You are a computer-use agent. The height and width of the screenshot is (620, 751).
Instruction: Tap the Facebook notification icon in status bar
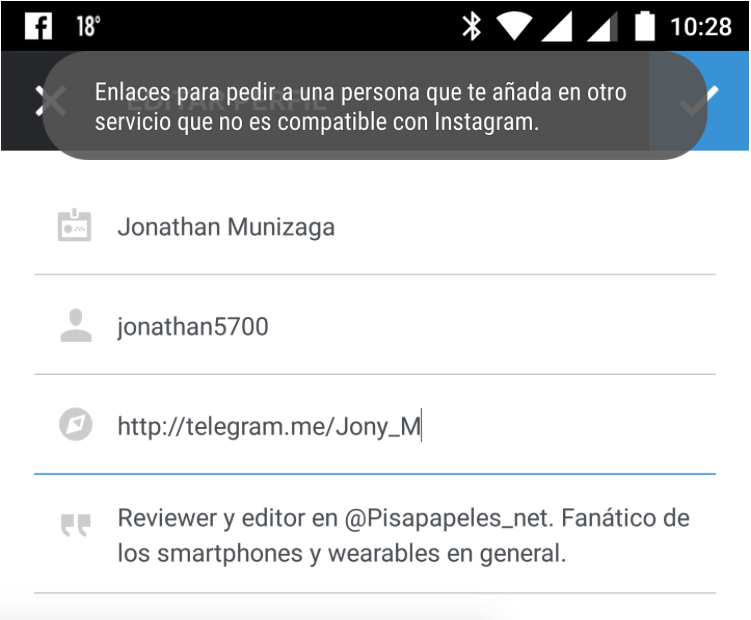[x=38, y=26]
